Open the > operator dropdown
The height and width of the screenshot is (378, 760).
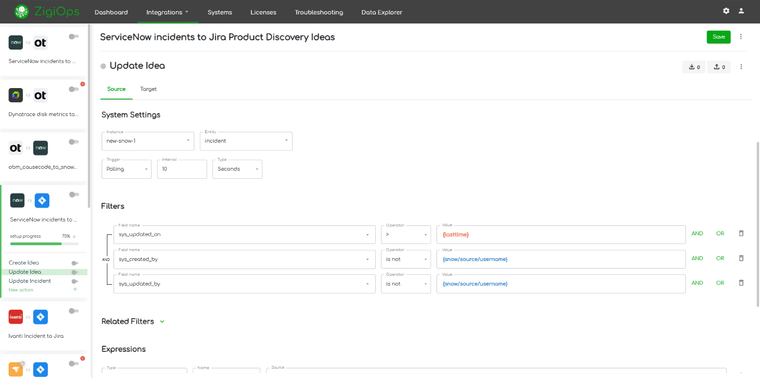406,235
